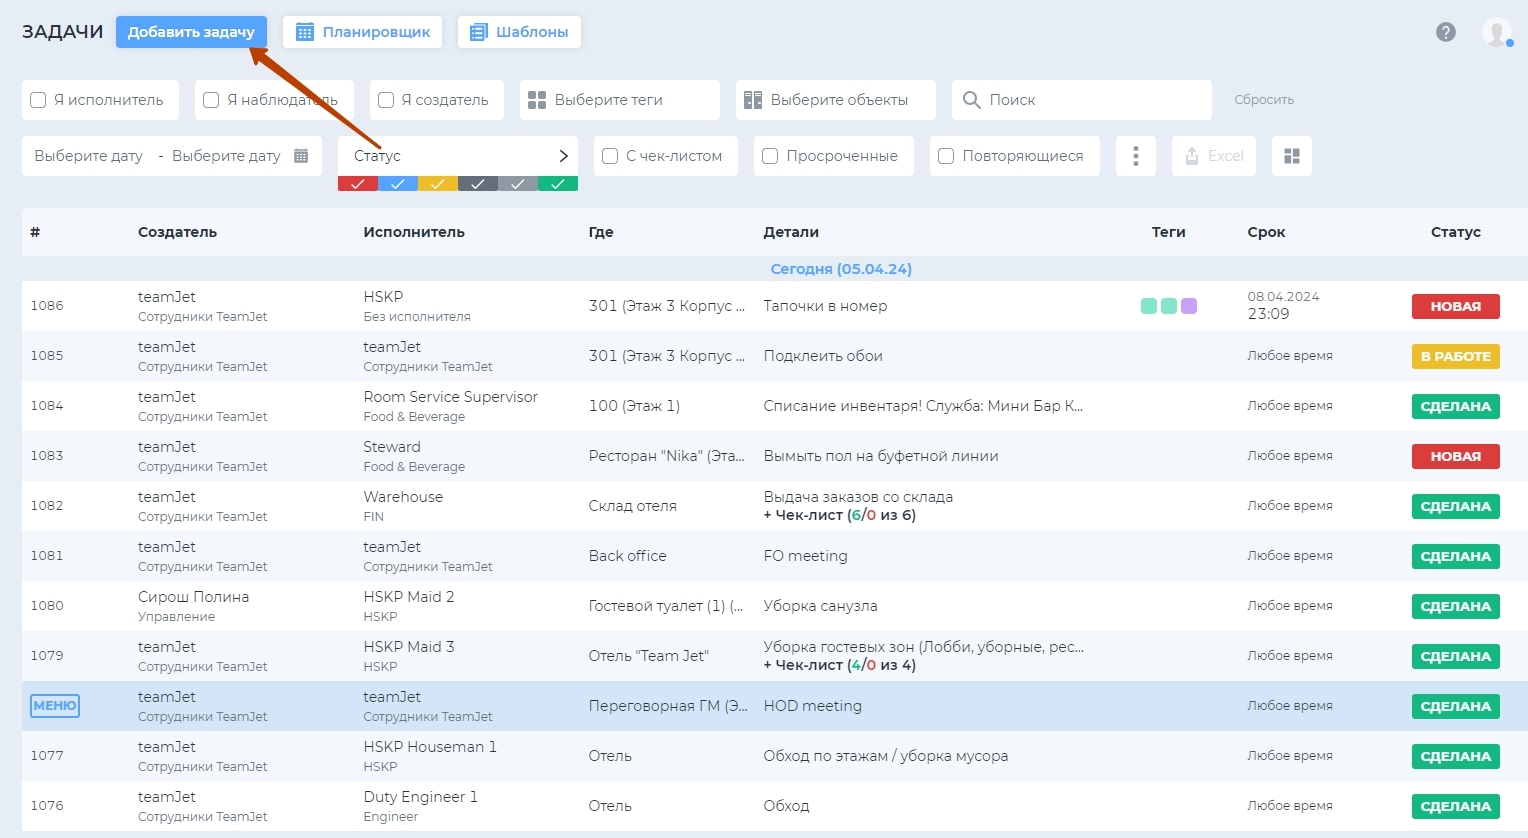Image resolution: width=1528 pixels, height=838 pixels.
Task: Toggle dark gray status filter checkmark
Action: pyautogui.click(x=478, y=183)
